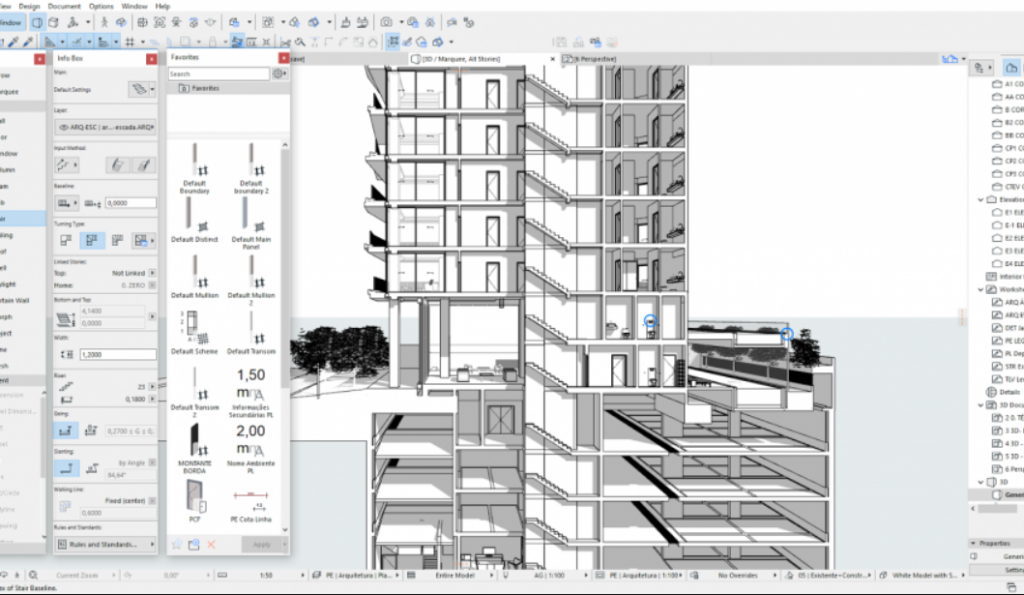Select the first Slanting method toggle
Image resolution: width=1024 pixels, height=595 pixels.
[66, 467]
